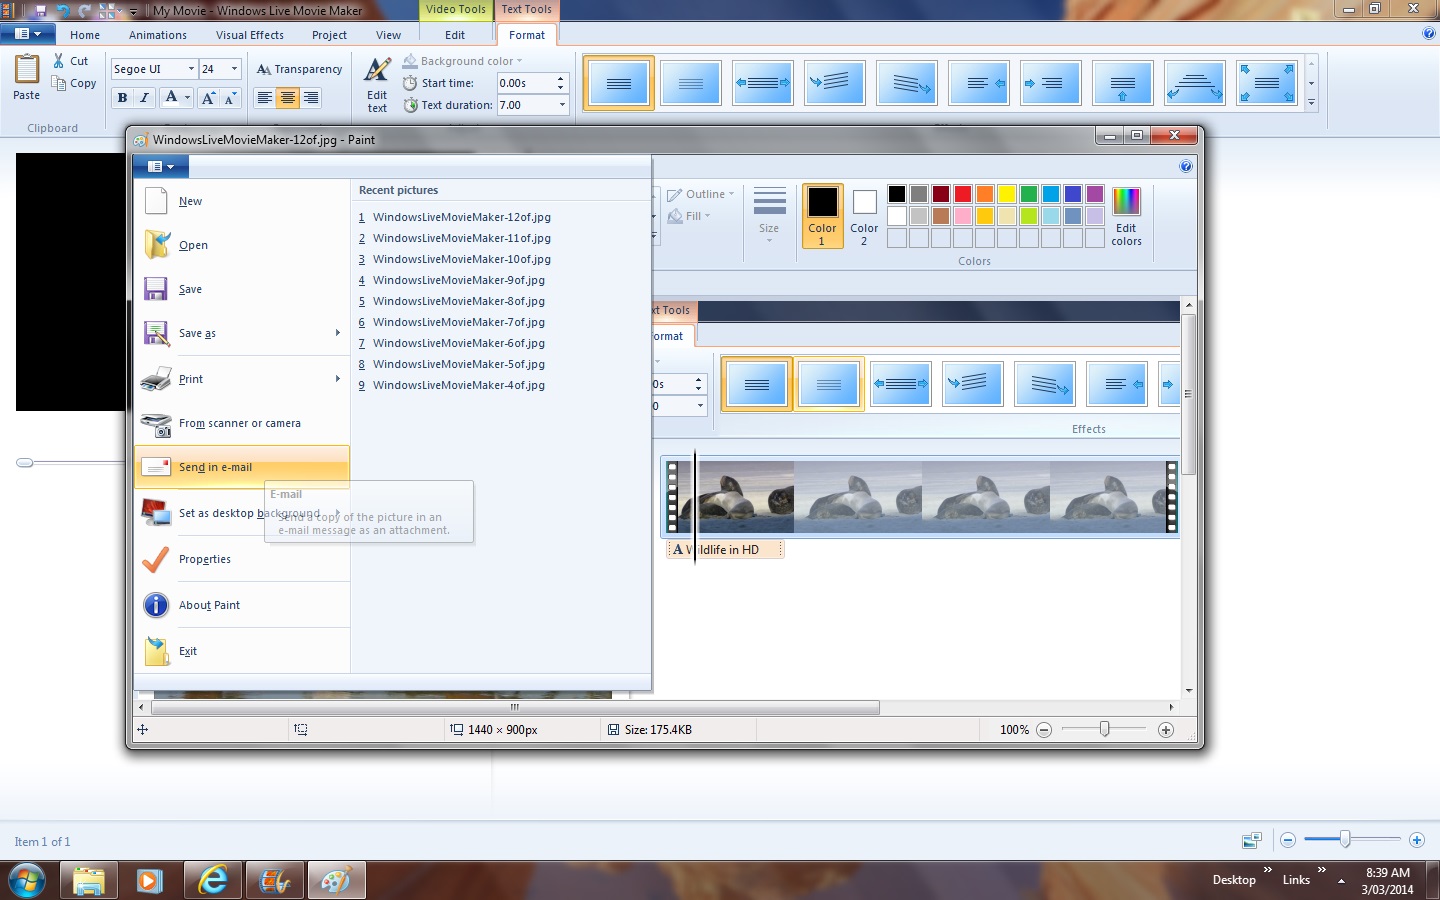Viewport: 1440px width, 900px height.
Task: Toggle bold text formatting
Action: tap(122, 98)
